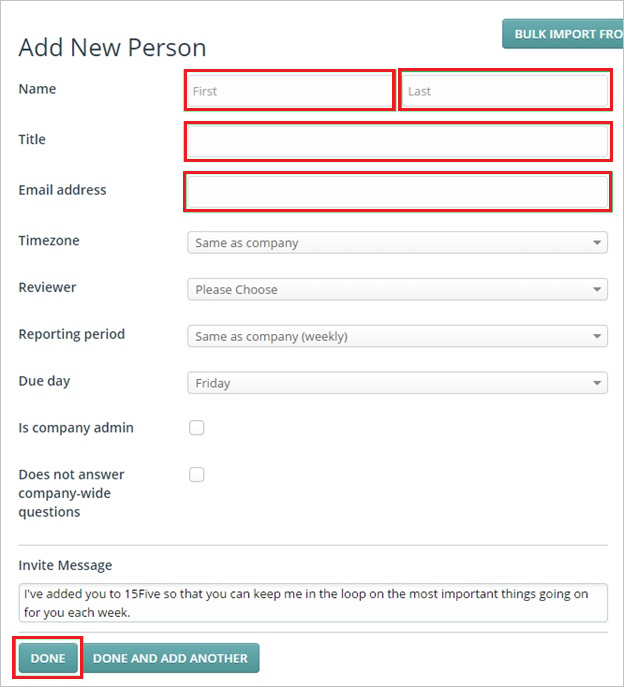624x687 pixels.
Task: Open the Due day dropdown showing Friday
Action: point(397,383)
